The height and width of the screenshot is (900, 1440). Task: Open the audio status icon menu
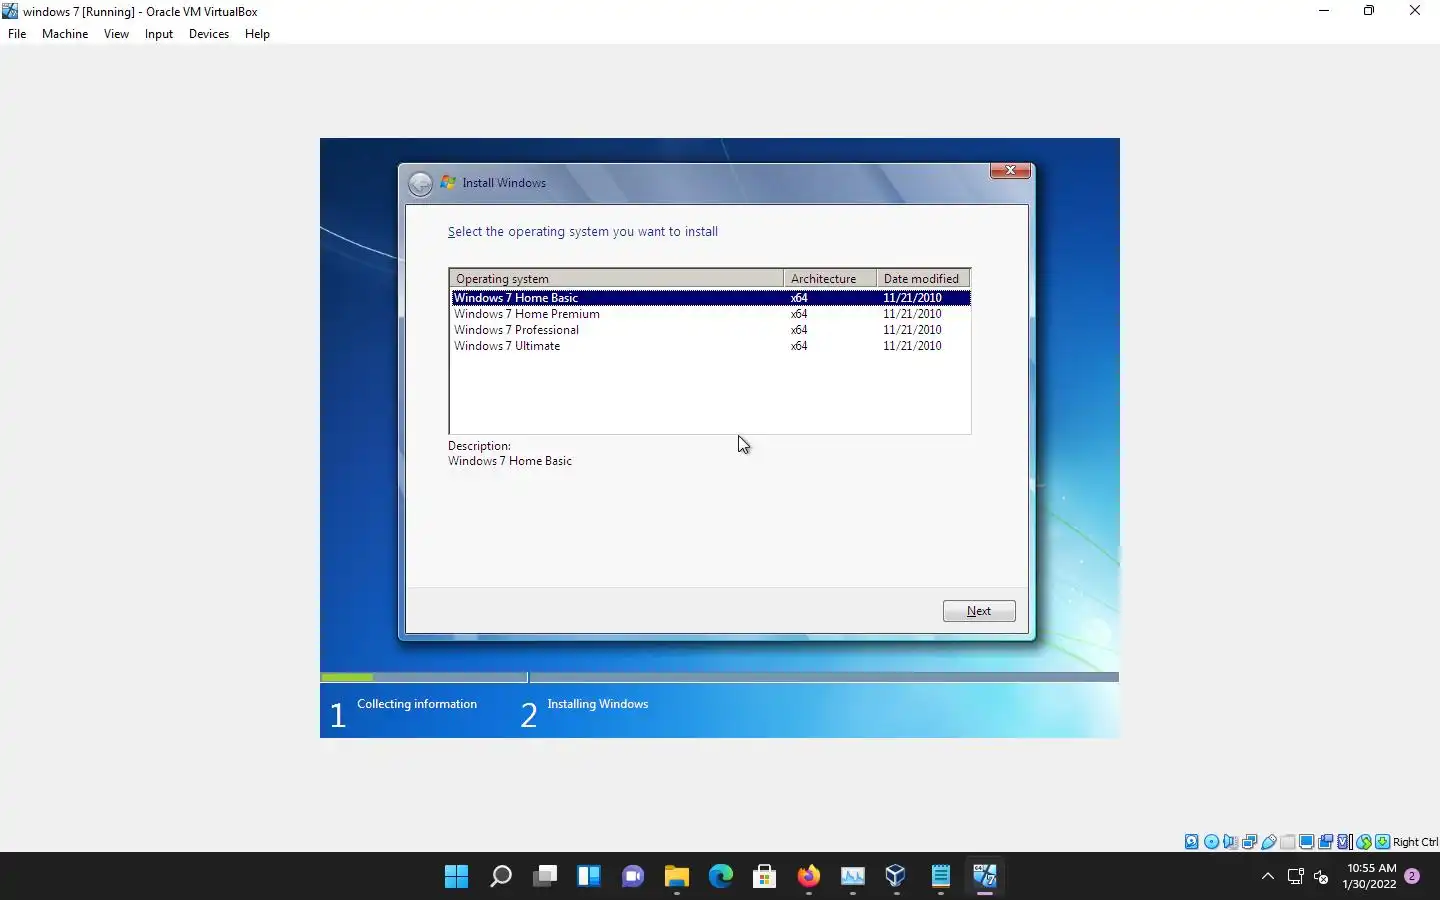tap(1231, 842)
